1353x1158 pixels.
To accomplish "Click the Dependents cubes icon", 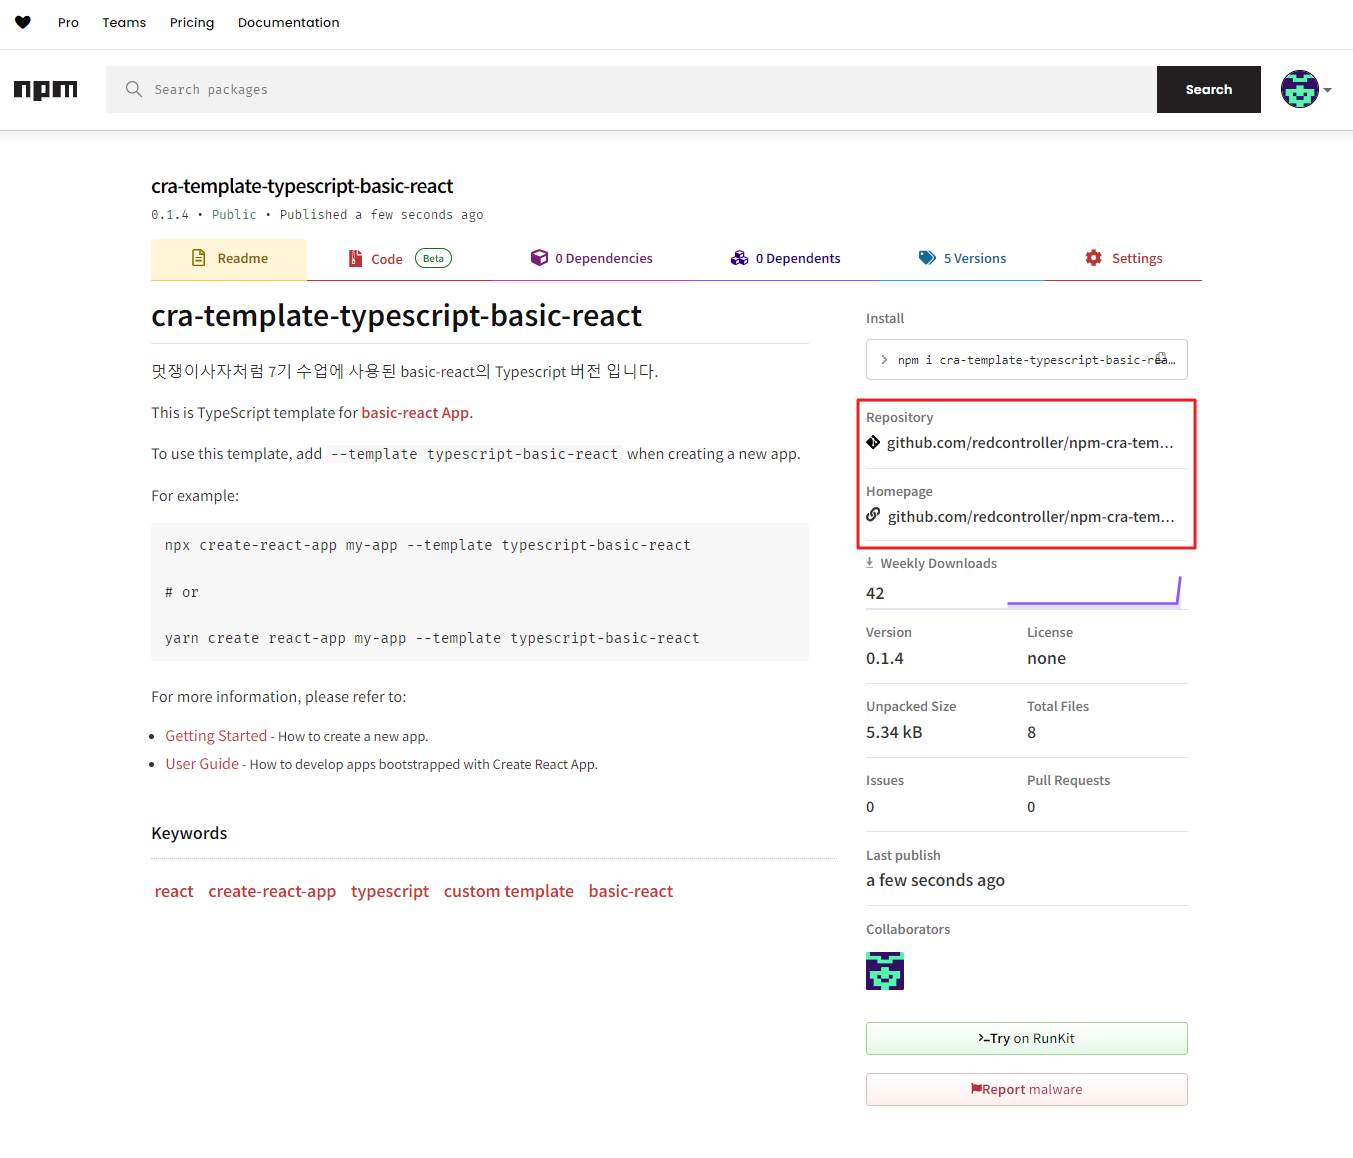I will 739,258.
